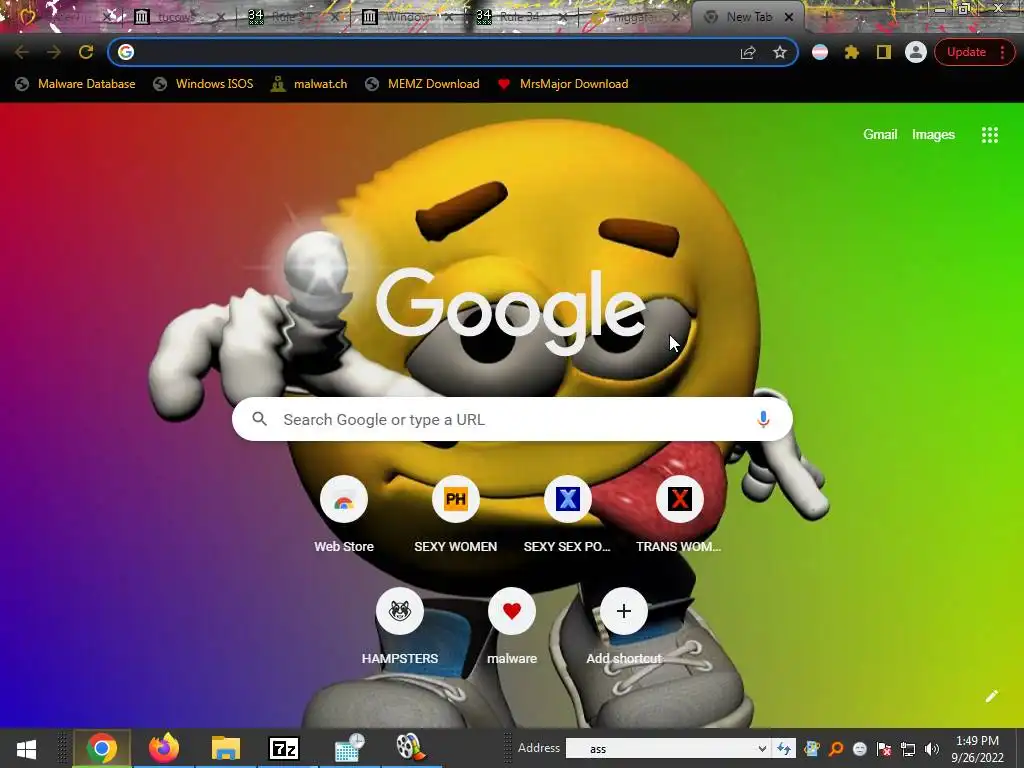Open 7-Zip from the taskbar

coord(284,748)
